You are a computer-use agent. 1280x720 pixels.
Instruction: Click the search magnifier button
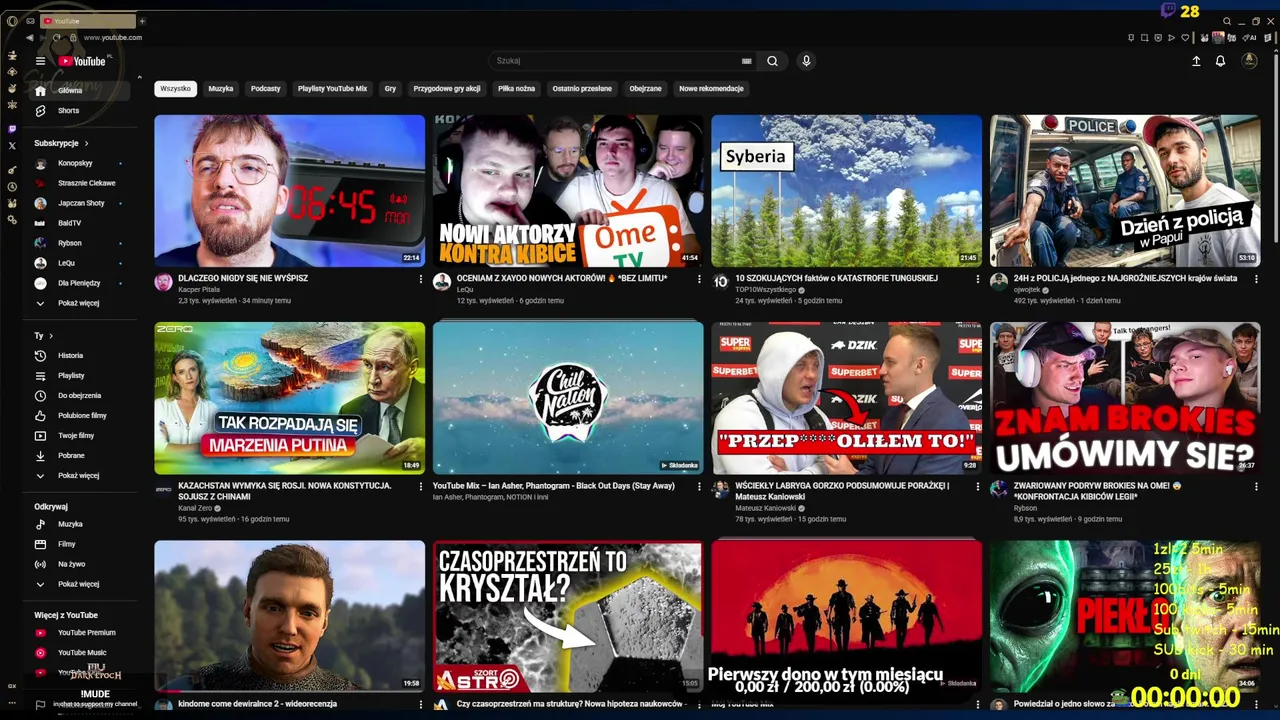pos(772,61)
